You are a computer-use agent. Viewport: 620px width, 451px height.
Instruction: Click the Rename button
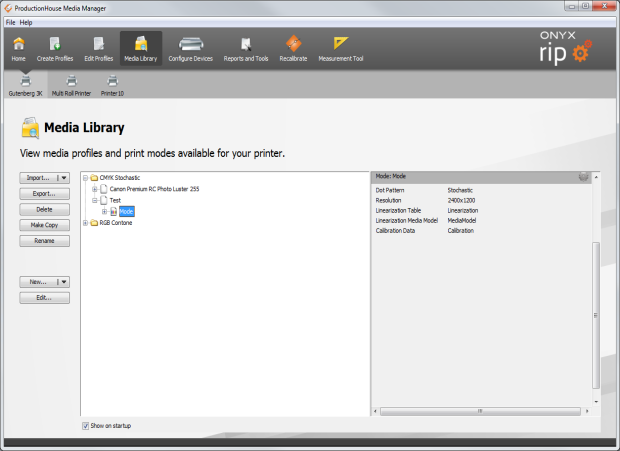tap(45, 241)
